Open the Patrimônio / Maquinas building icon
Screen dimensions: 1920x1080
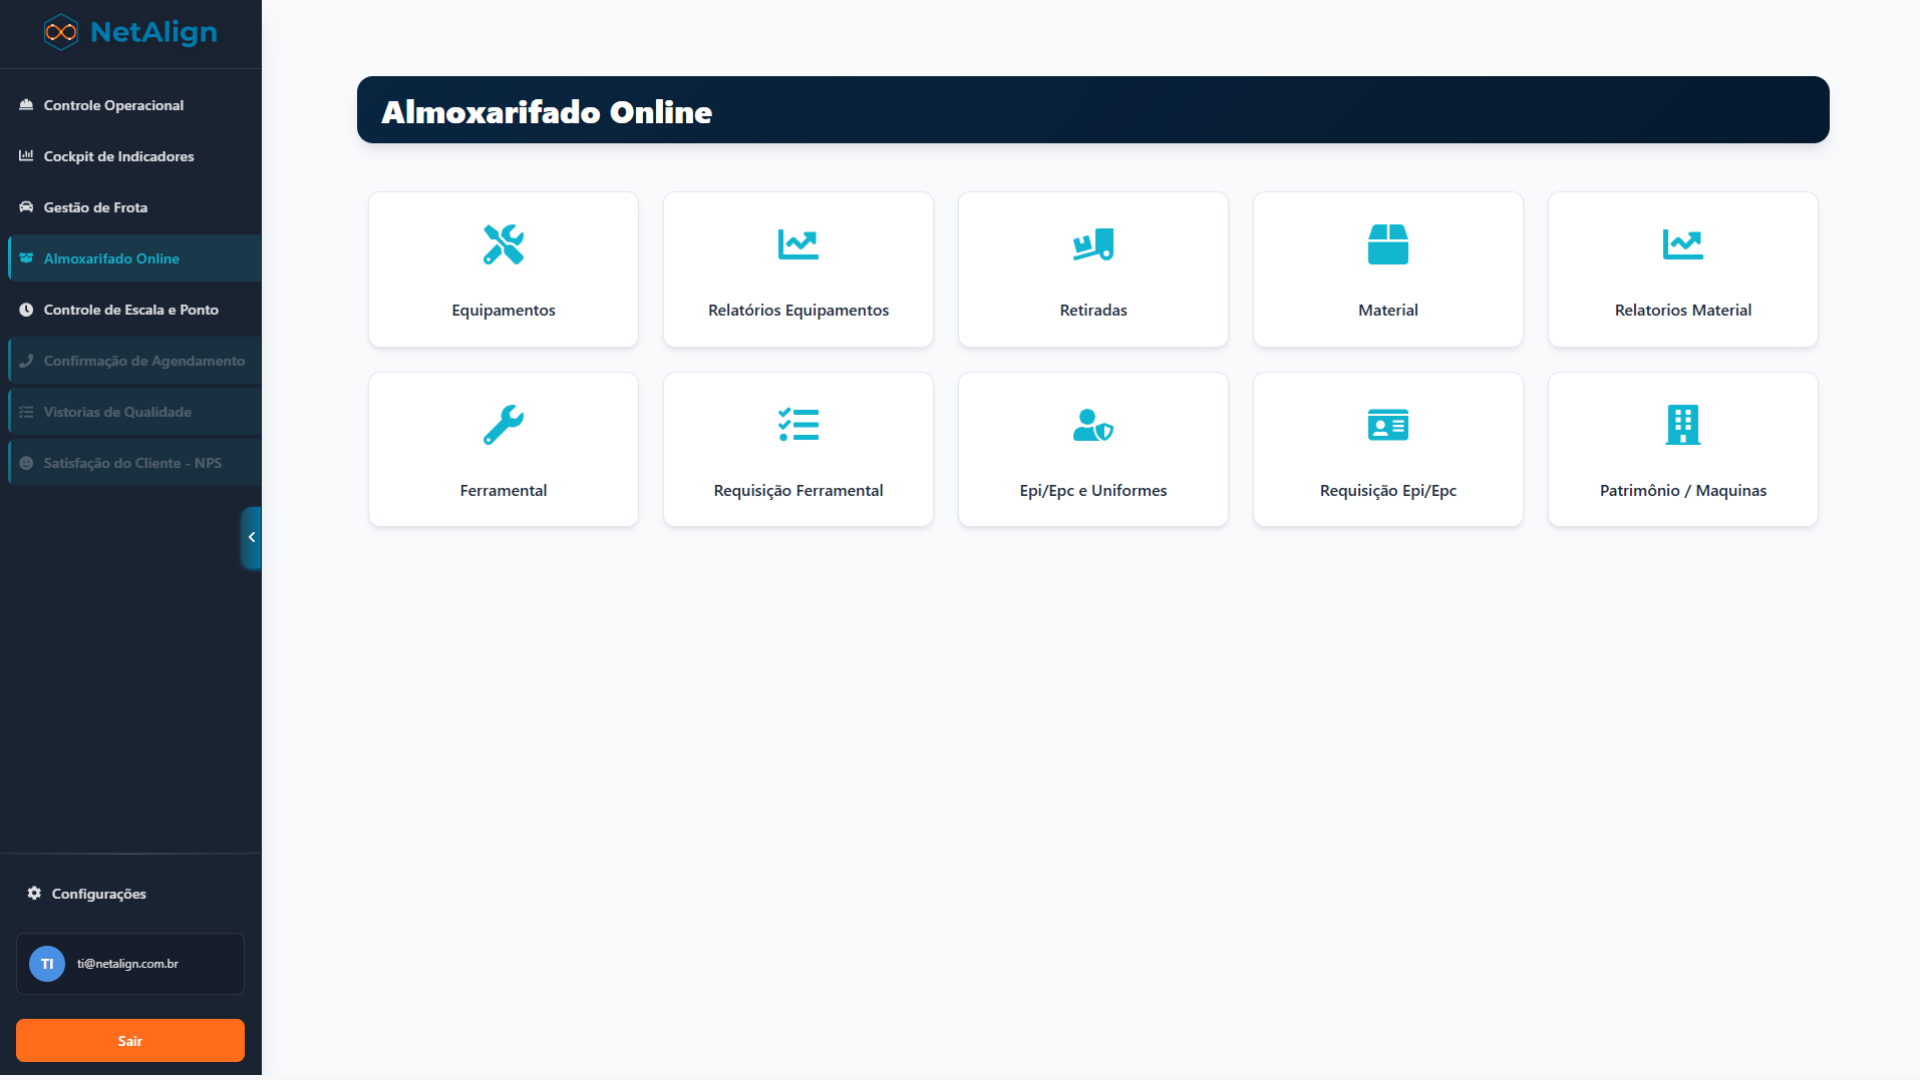click(x=1683, y=425)
